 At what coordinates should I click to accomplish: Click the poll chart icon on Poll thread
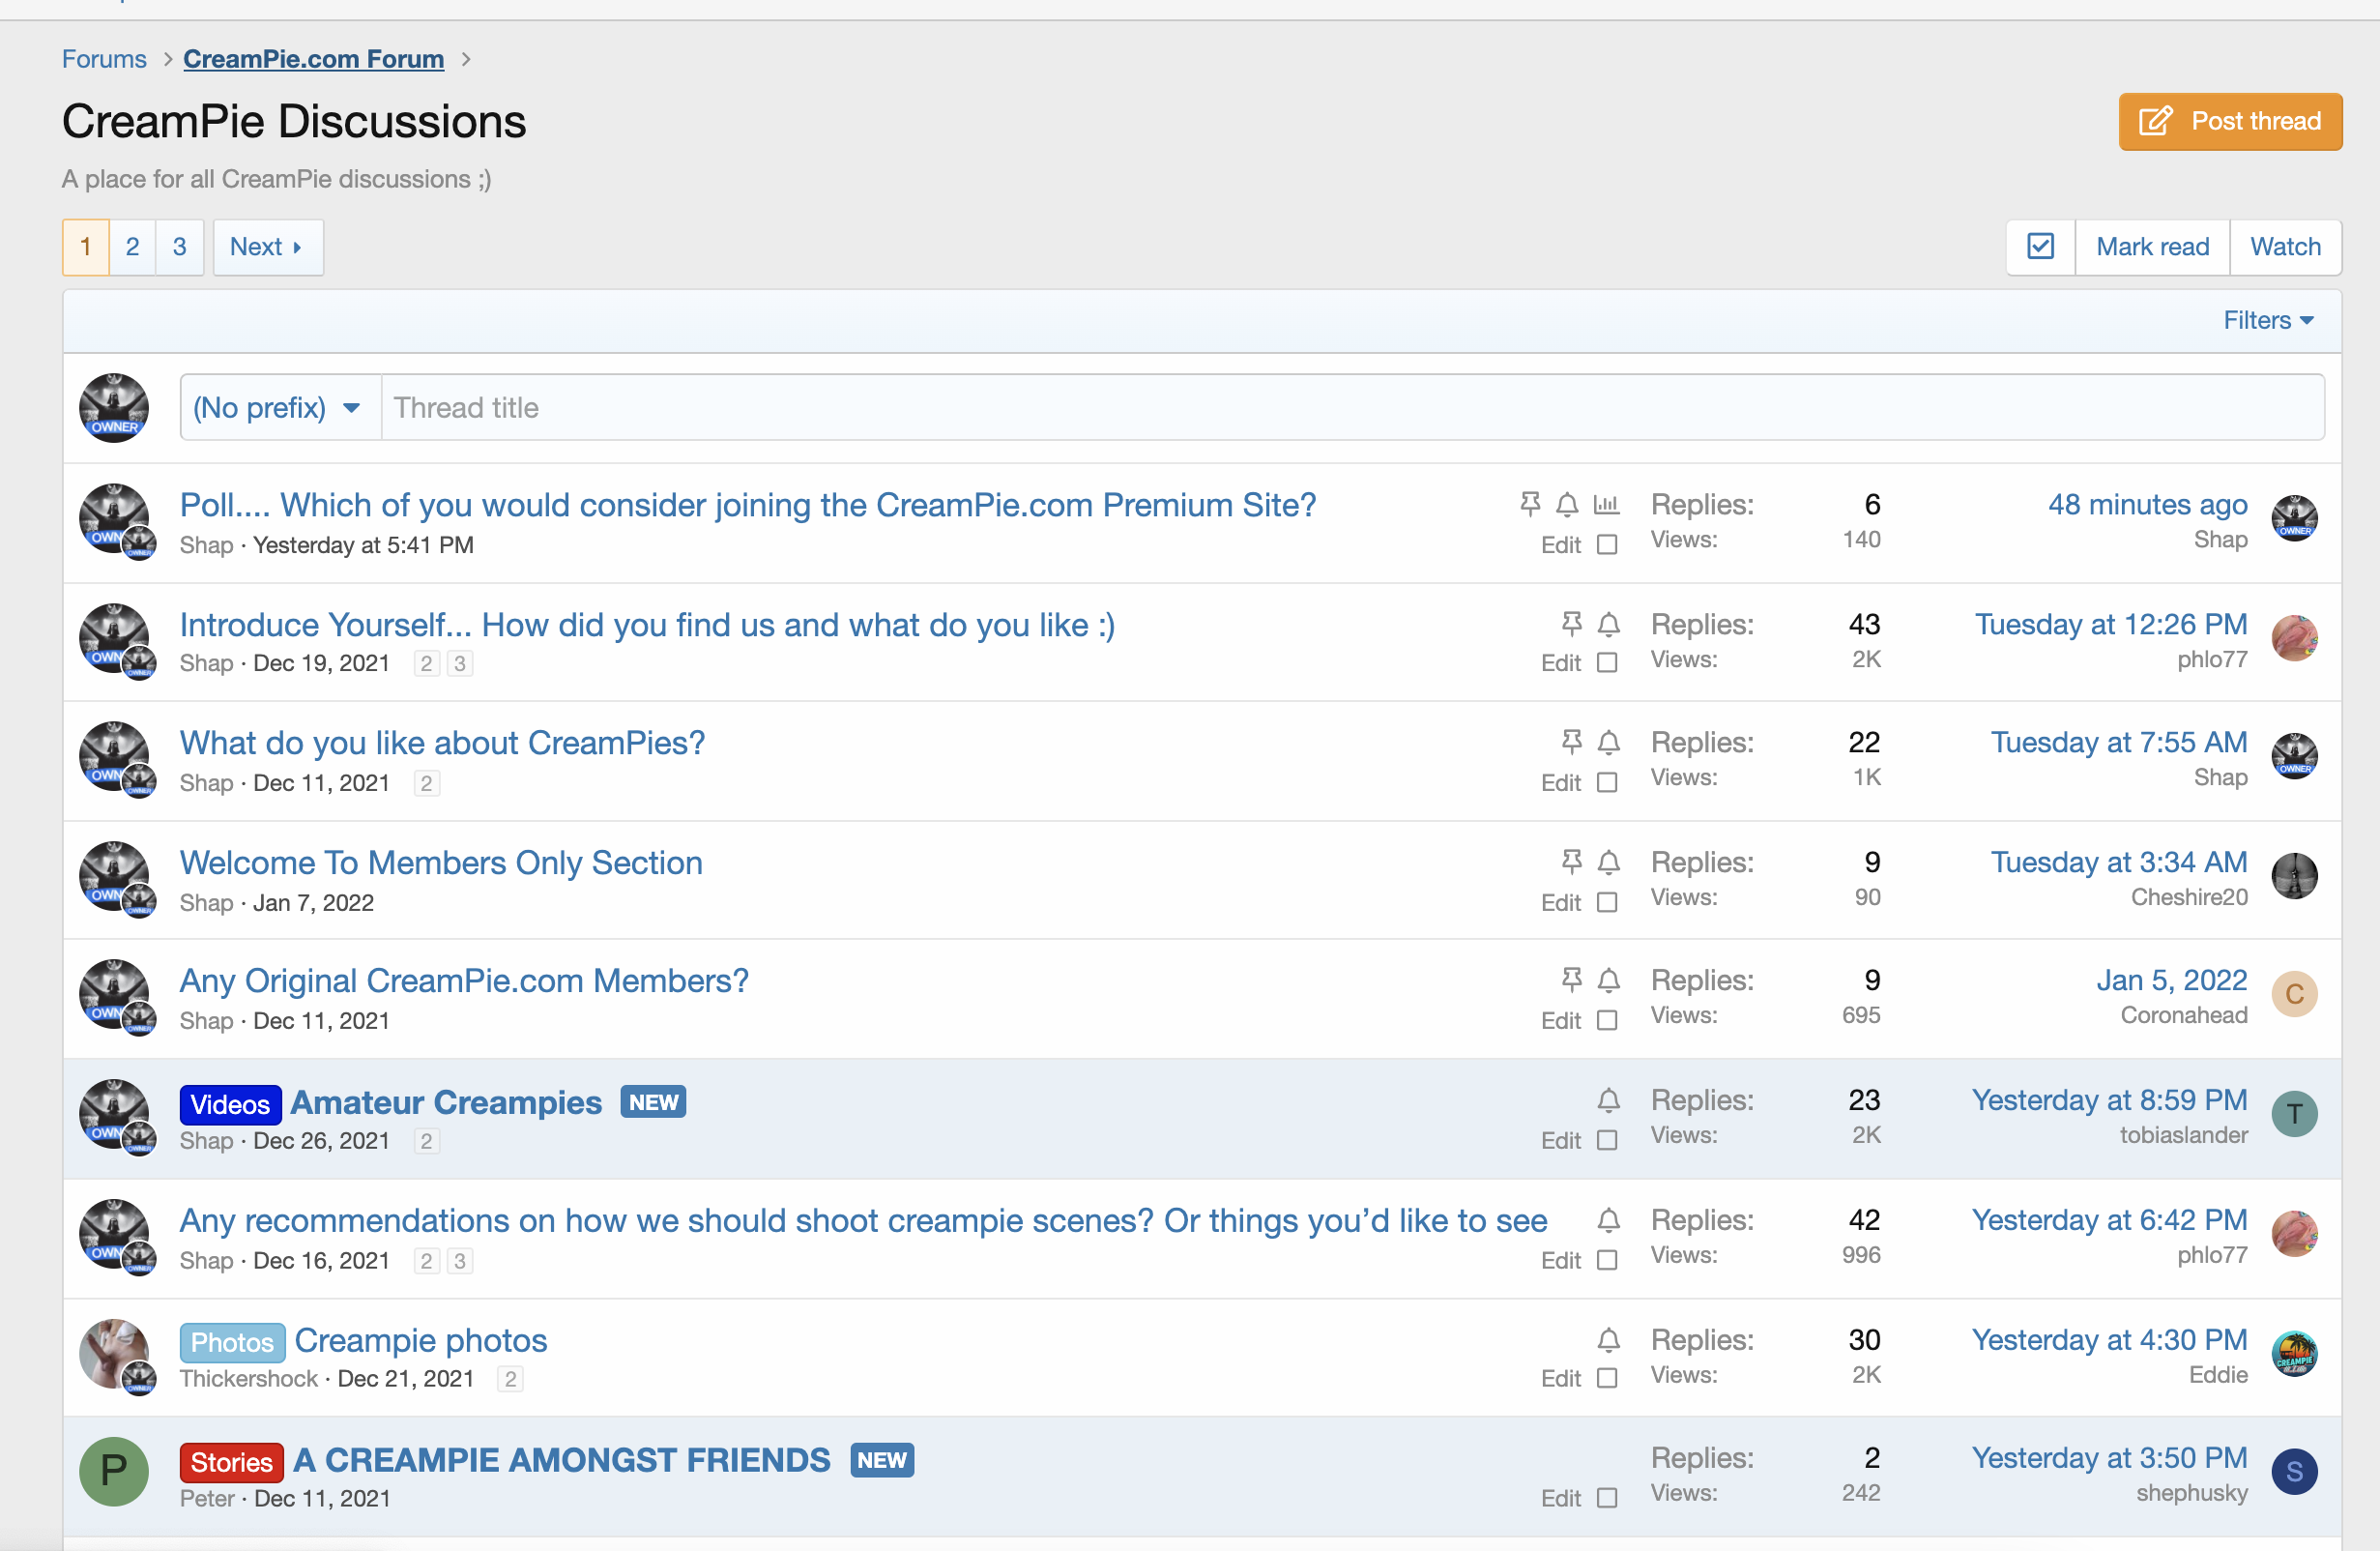pos(1606,504)
